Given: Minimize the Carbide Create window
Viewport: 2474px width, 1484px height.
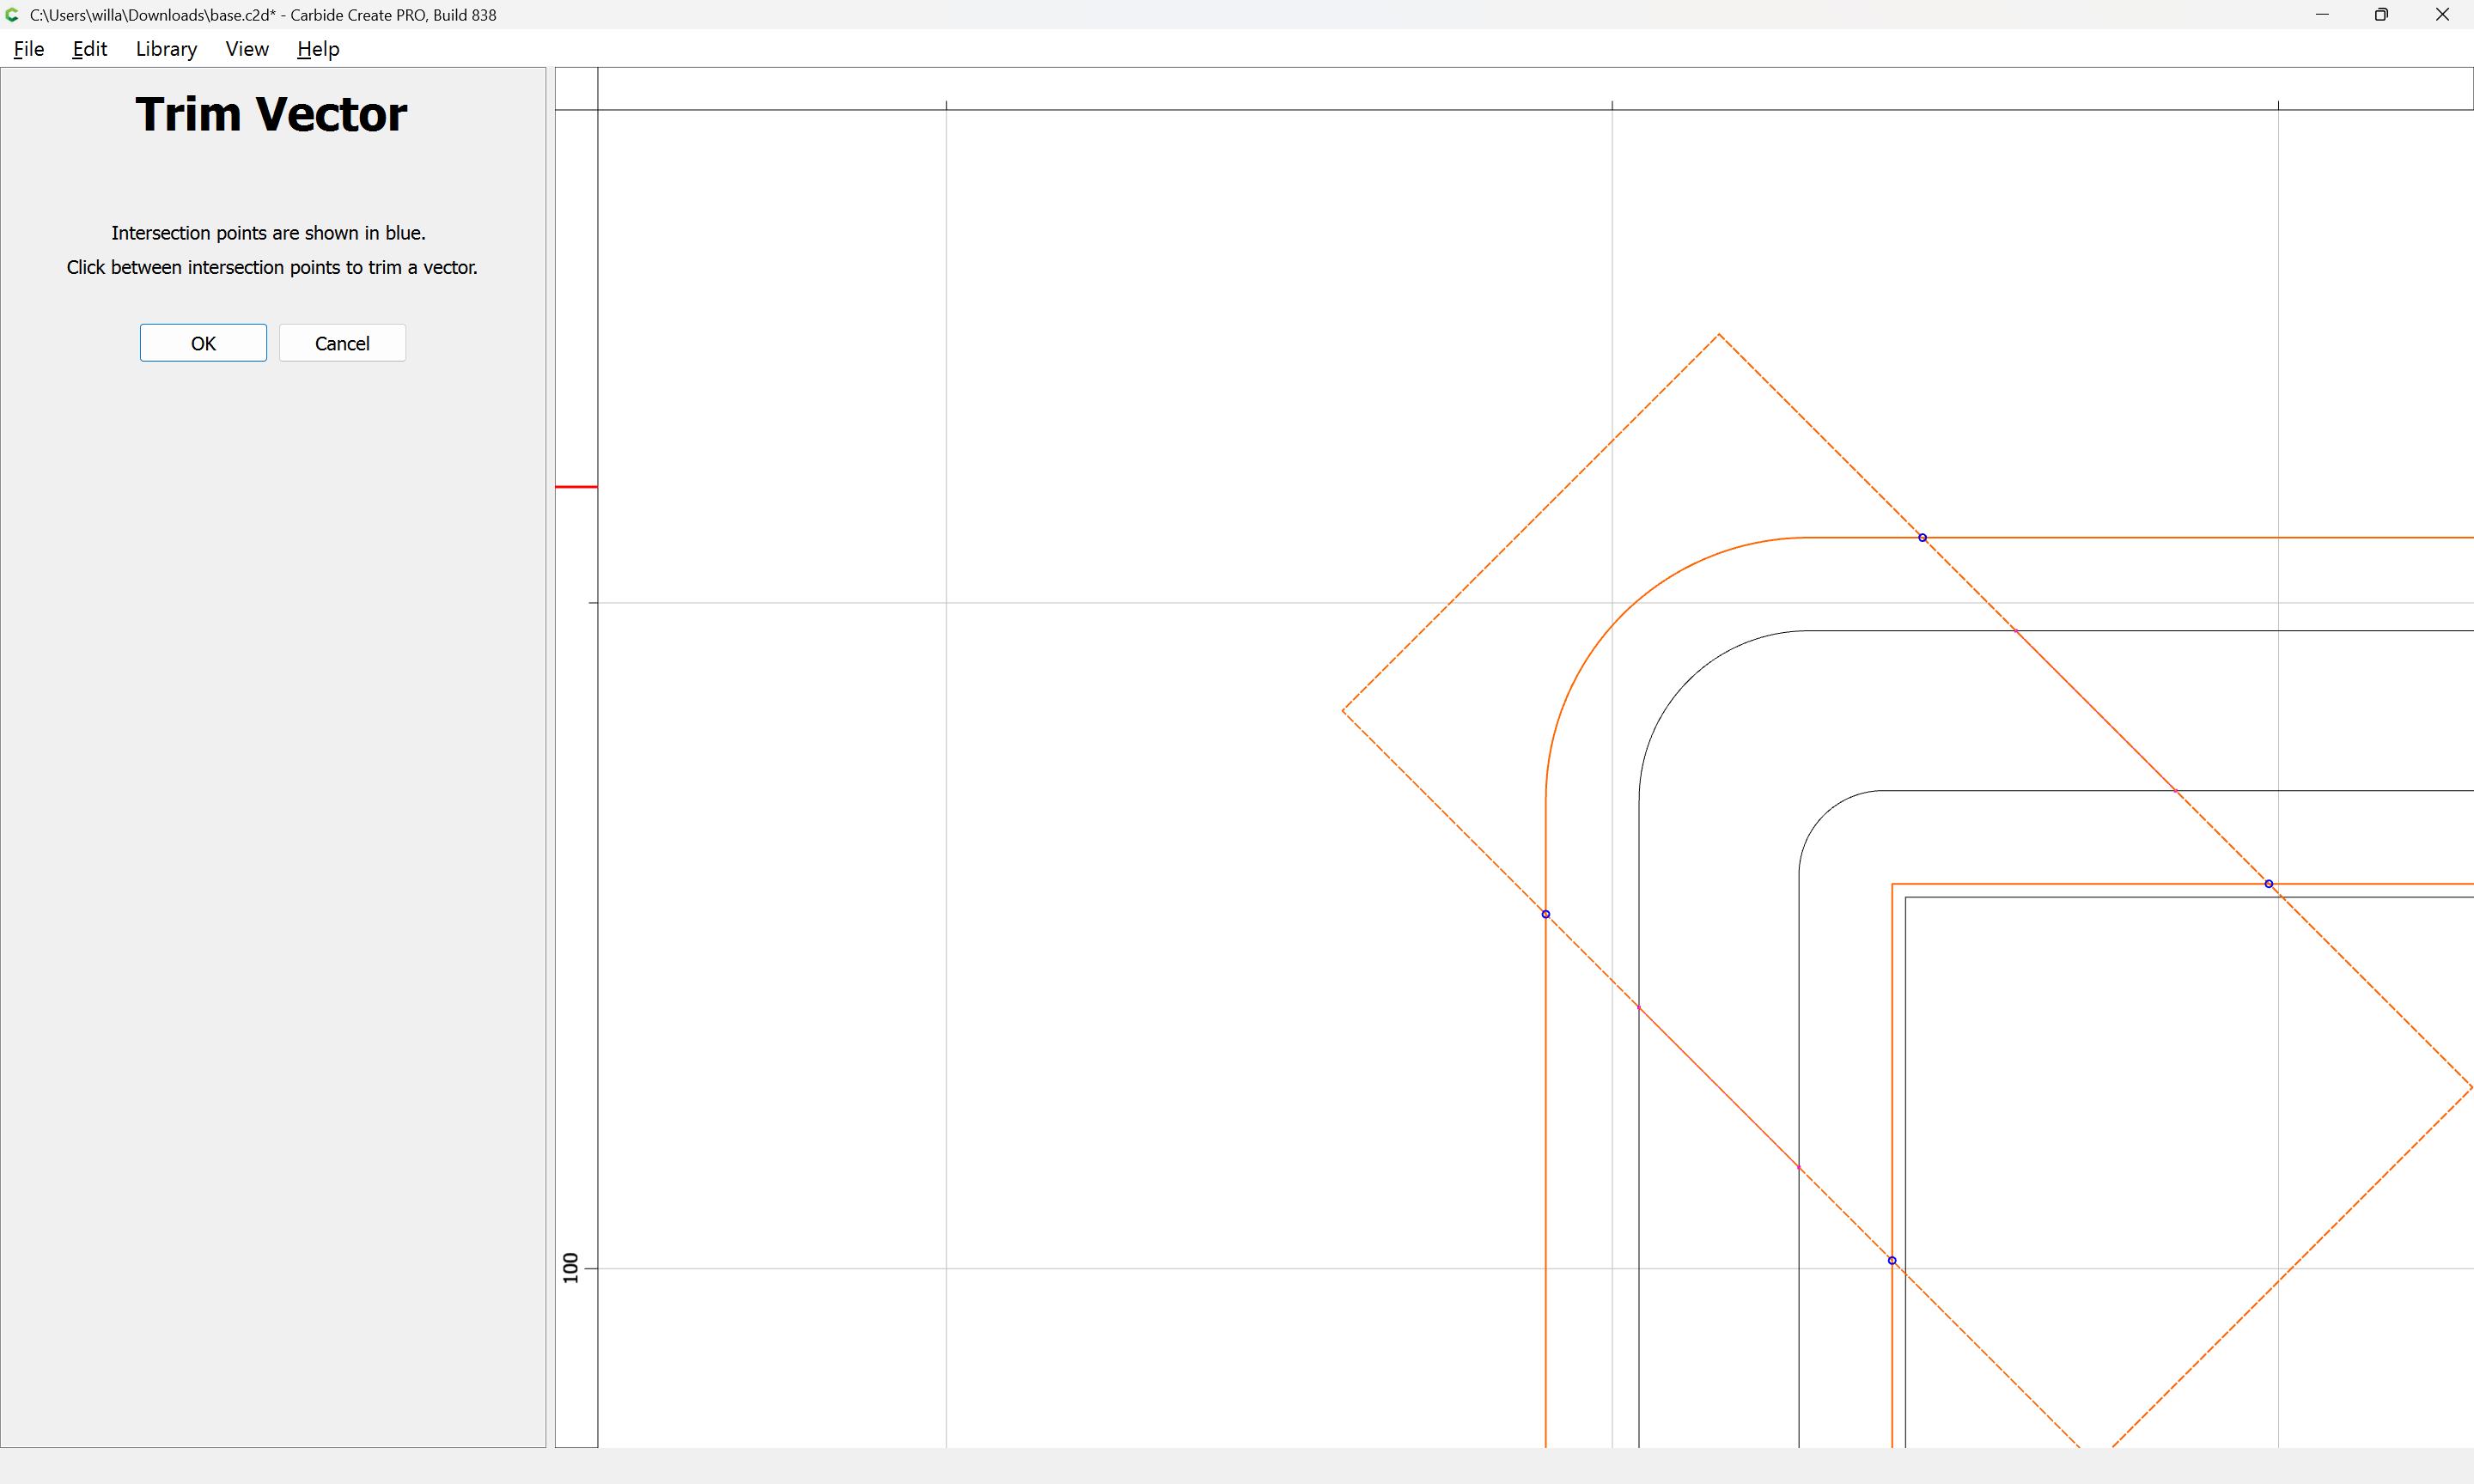Looking at the screenshot, I should (x=2322, y=15).
